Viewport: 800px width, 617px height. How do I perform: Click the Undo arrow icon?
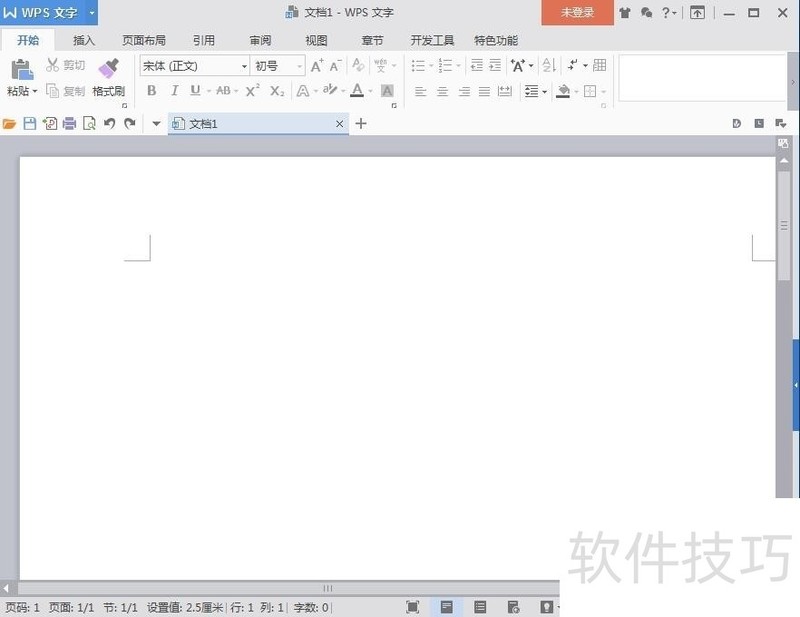109,124
